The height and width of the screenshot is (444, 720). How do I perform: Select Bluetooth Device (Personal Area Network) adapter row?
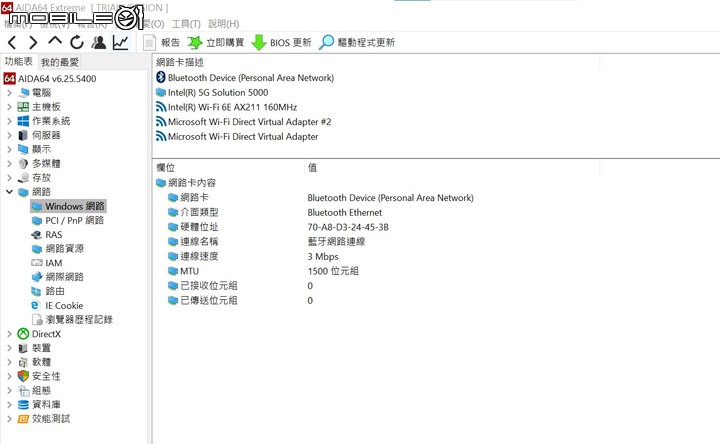click(x=245, y=78)
